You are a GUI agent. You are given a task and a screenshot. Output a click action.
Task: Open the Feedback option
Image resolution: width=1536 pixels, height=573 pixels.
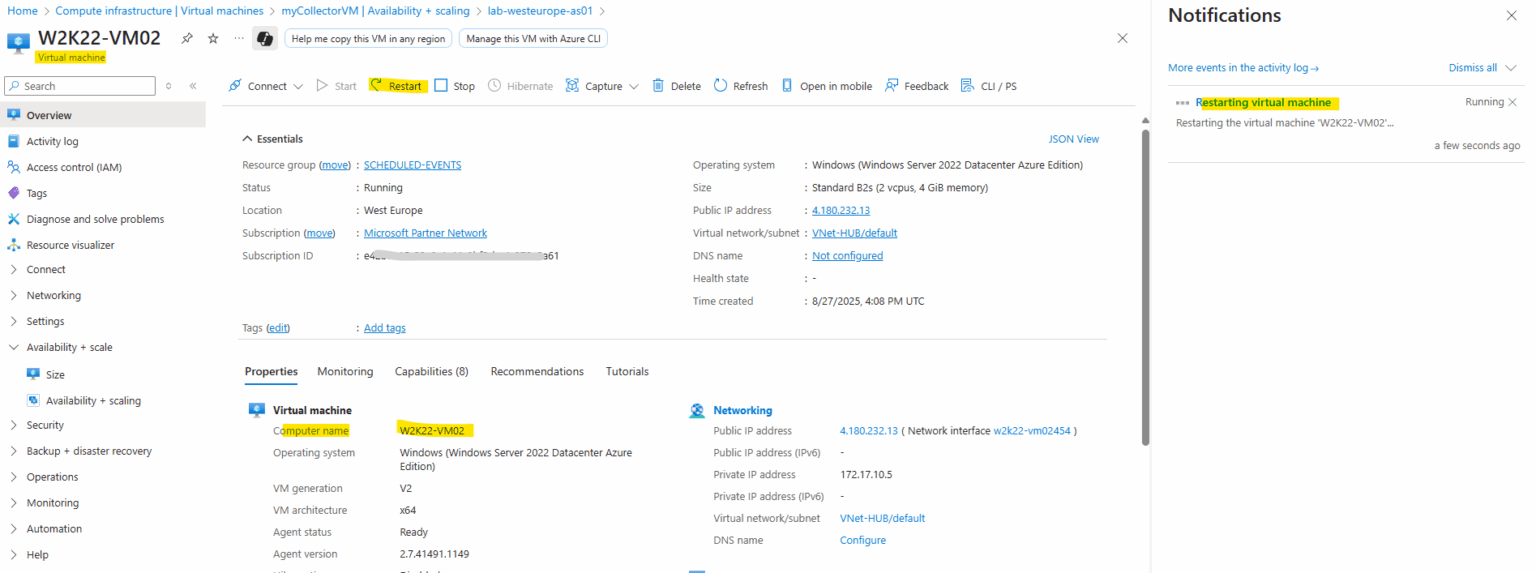coord(917,86)
